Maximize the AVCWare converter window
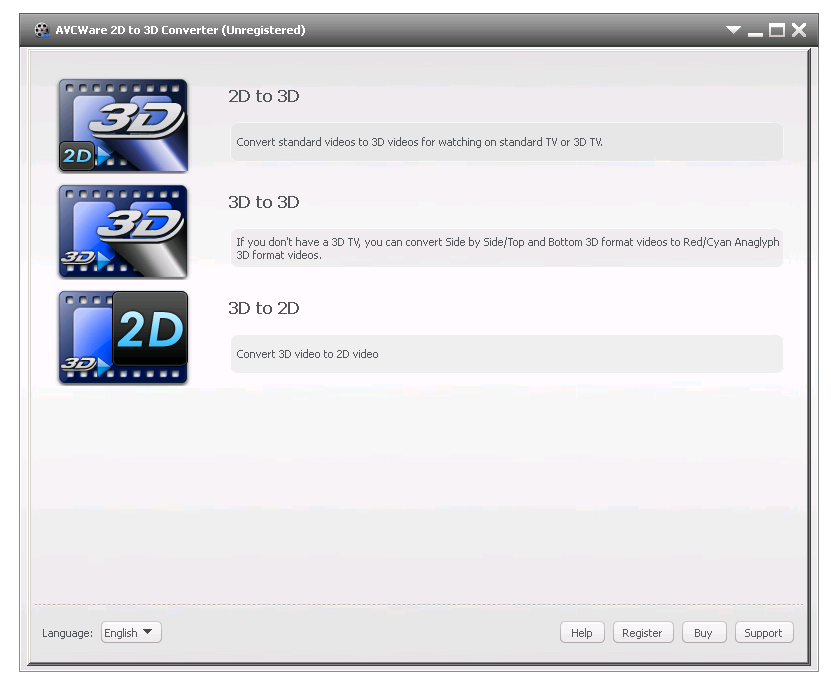 tap(777, 30)
